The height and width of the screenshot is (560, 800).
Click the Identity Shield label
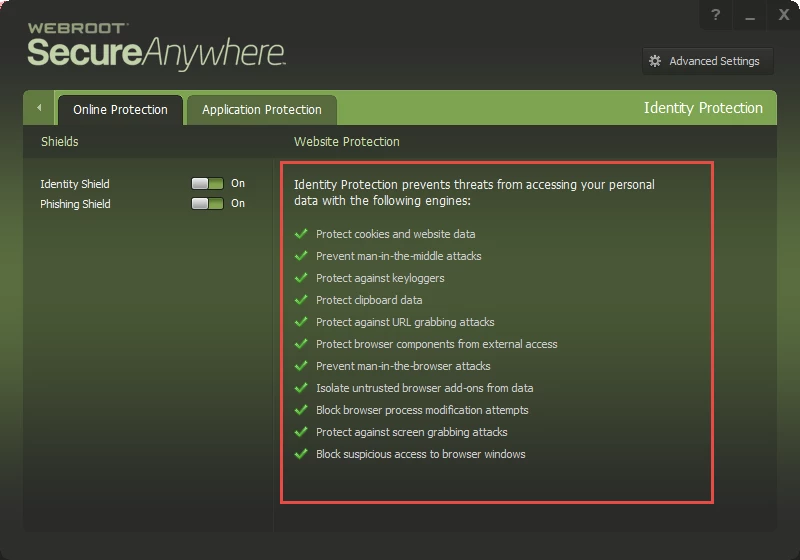pyautogui.click(x=75, y=184)
